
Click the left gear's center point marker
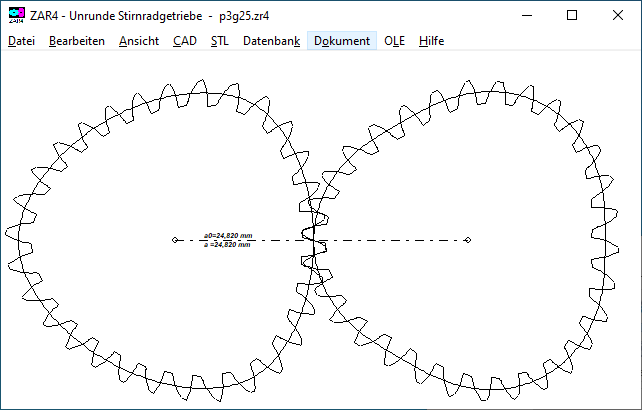(175, 240)
